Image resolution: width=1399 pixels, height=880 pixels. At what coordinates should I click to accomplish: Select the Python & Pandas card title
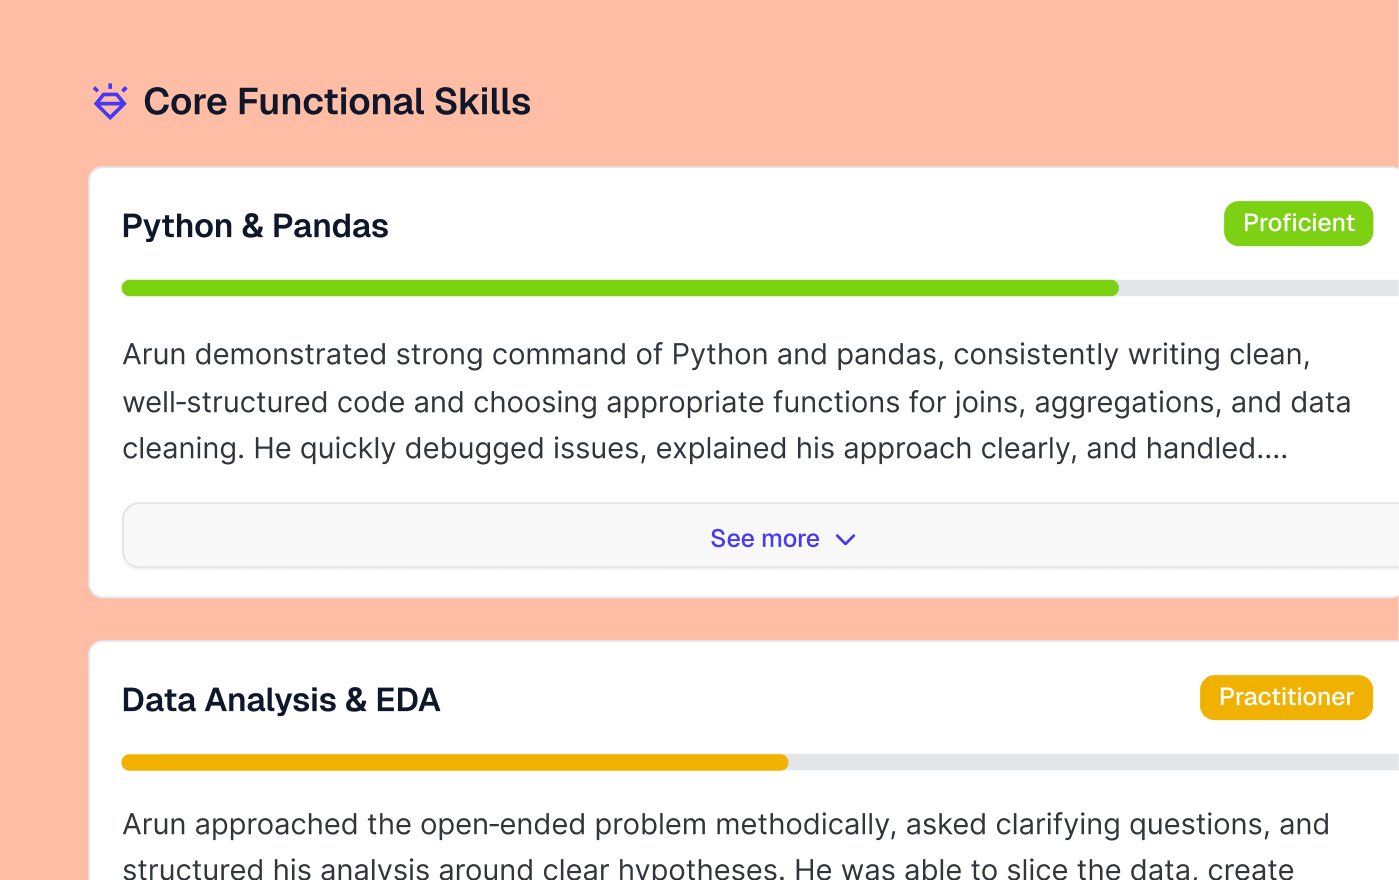[x=255, y=225]
